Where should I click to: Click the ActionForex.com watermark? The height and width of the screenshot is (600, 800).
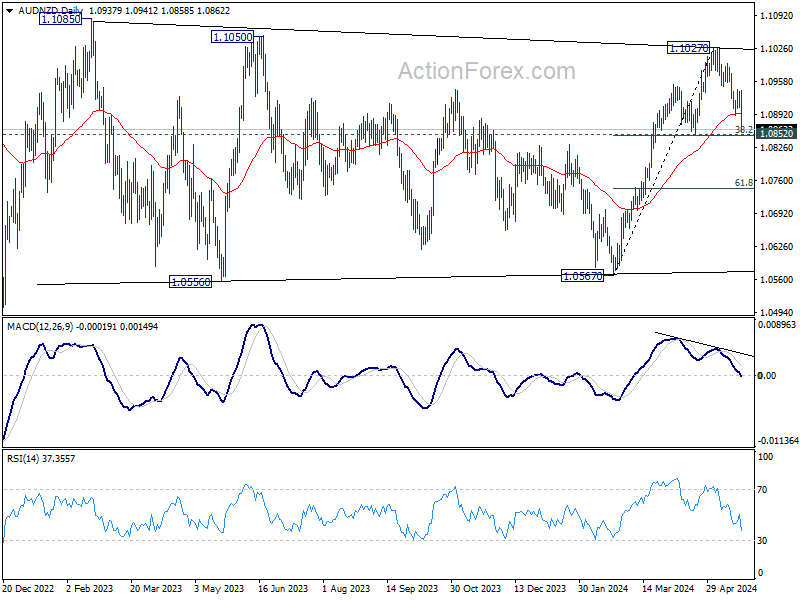(486, 71)
